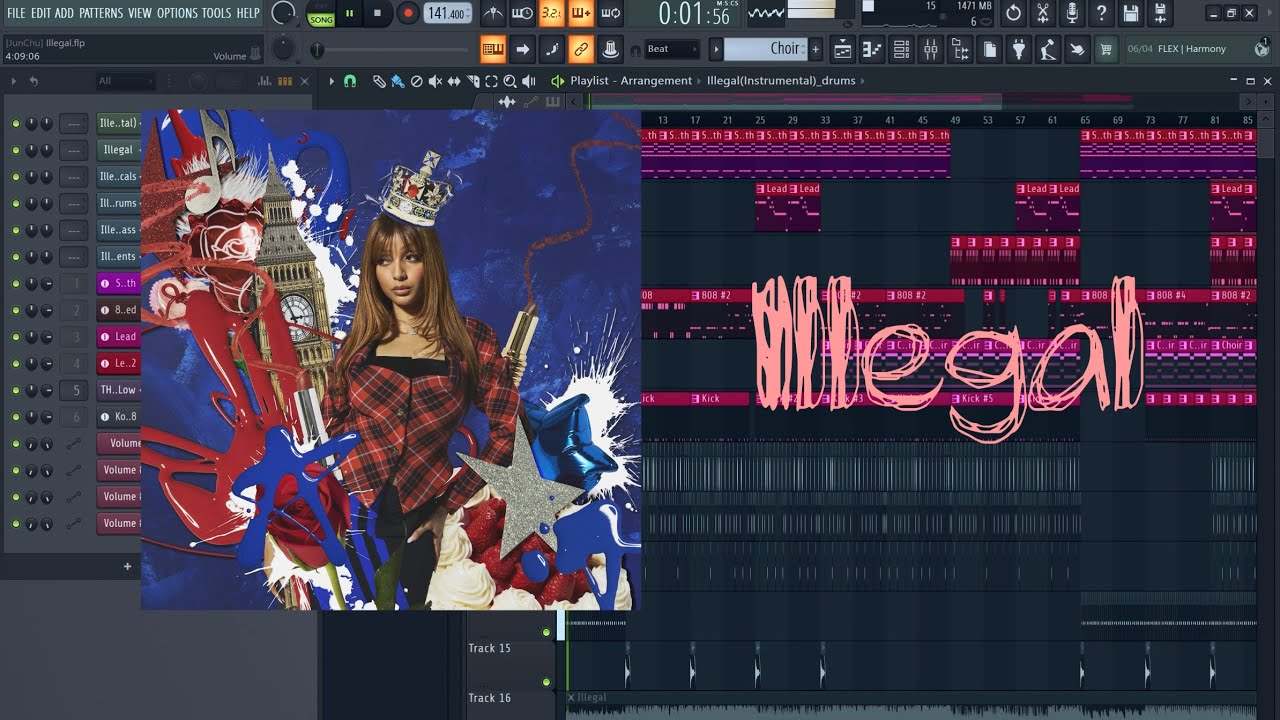Screen dimensions: 1280x720
Task: Click the render as audio file icon
Action: click(1160, 13)
